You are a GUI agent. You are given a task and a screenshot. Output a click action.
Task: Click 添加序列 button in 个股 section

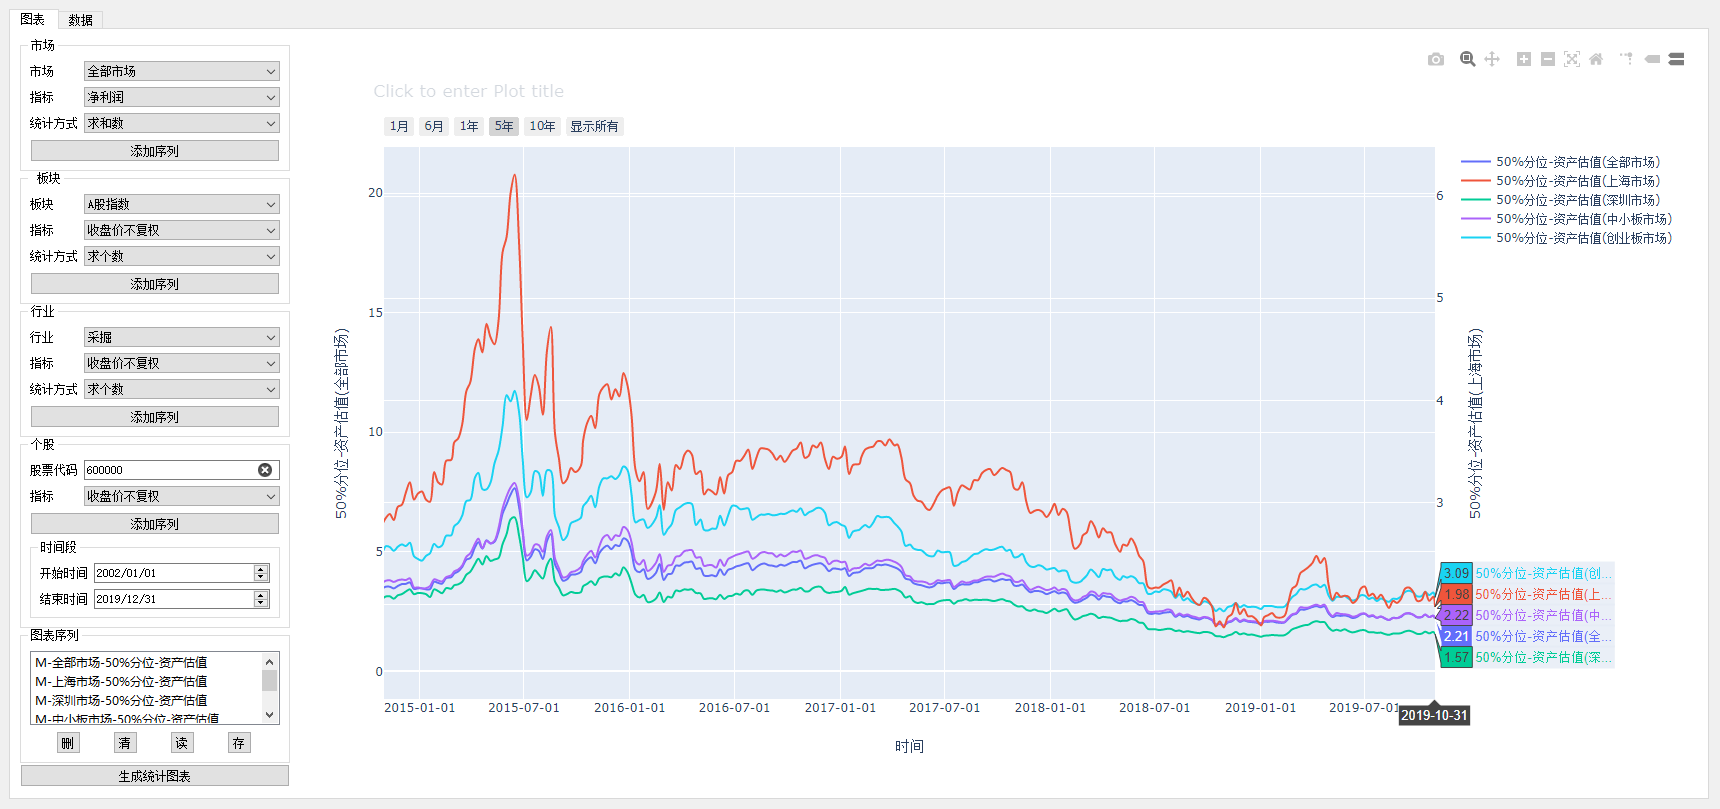pyautogui.click(x=155, y=524)
